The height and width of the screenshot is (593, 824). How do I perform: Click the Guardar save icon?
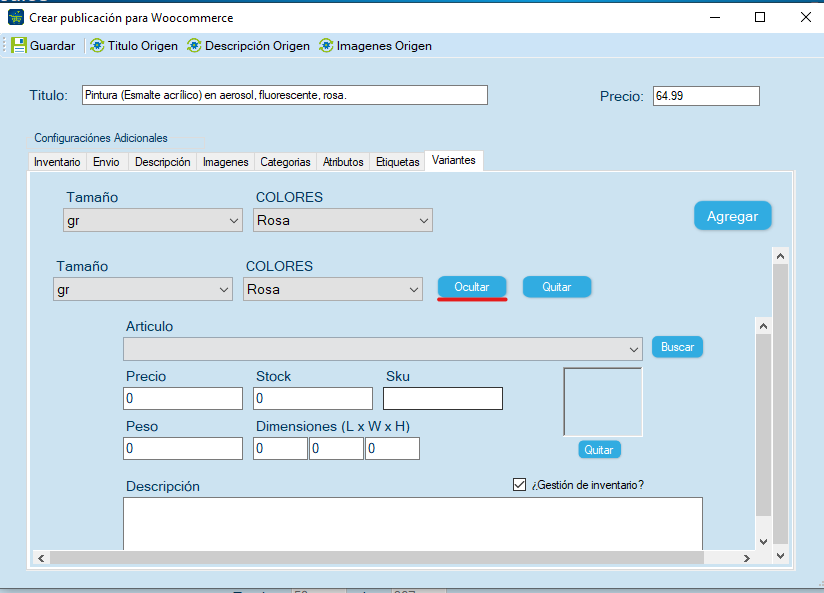pos(19,46)
